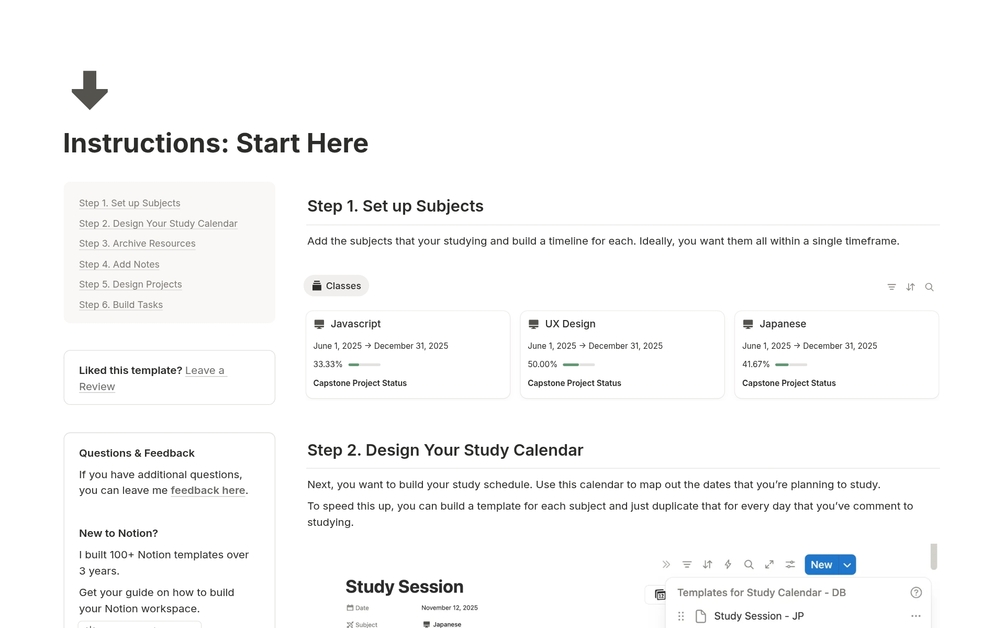Select the Classes view tab

[x=336, y=286]
